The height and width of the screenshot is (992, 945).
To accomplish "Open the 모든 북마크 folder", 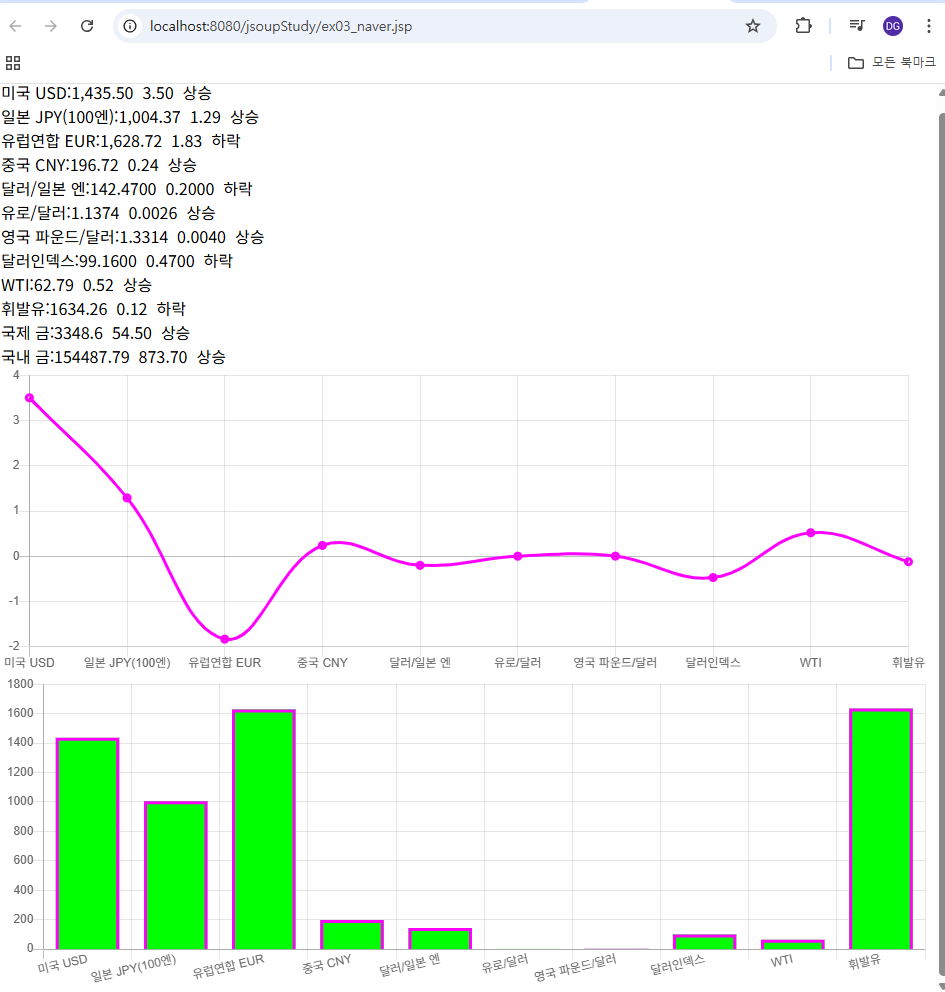I will pos(891,63).
